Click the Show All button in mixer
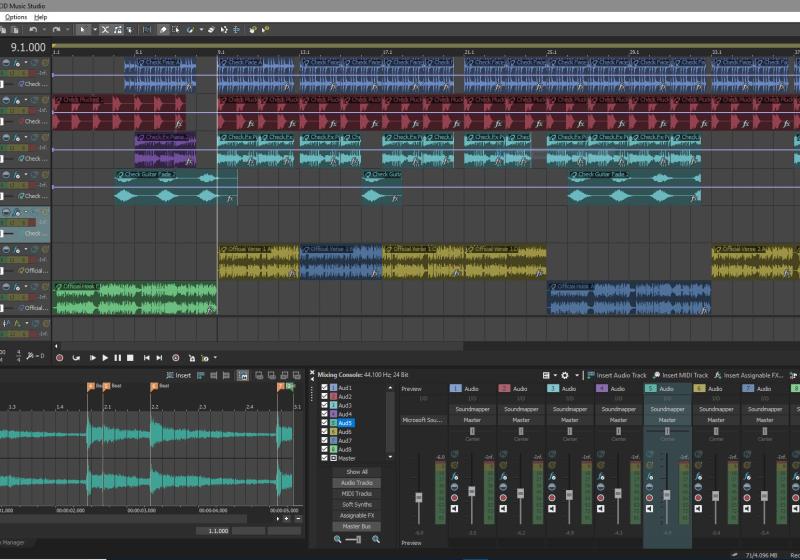The image size is (800, 560). pyautogui.click(x=357, y=472)
